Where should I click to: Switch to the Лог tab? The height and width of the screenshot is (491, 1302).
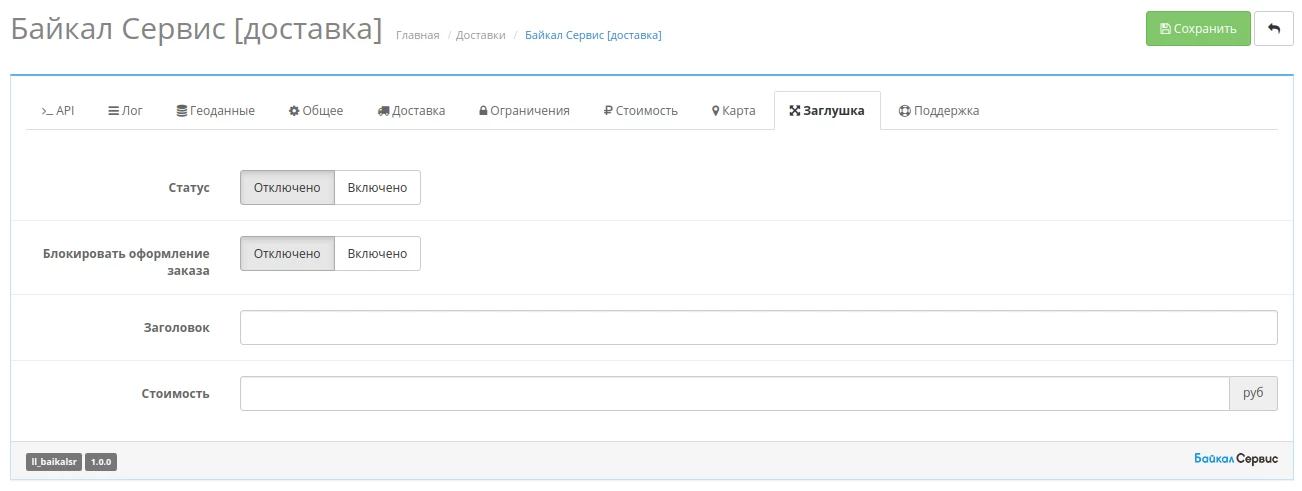coord(125,111)
